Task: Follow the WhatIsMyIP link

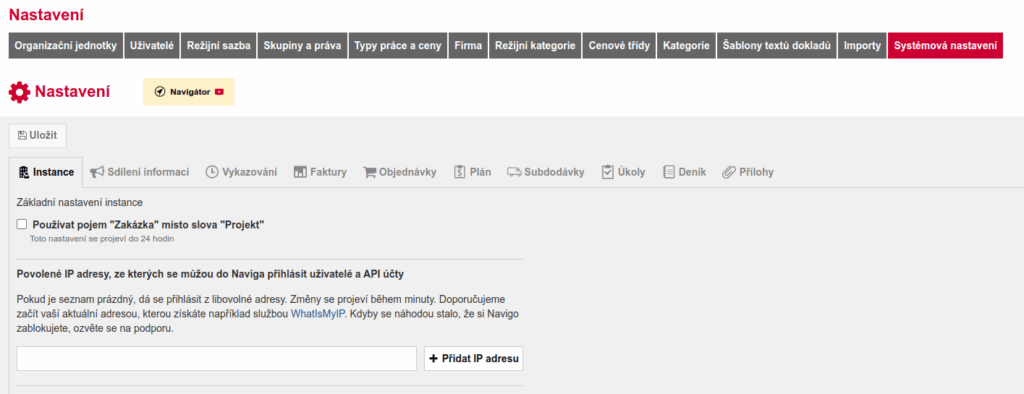Action: pos(317,314)
